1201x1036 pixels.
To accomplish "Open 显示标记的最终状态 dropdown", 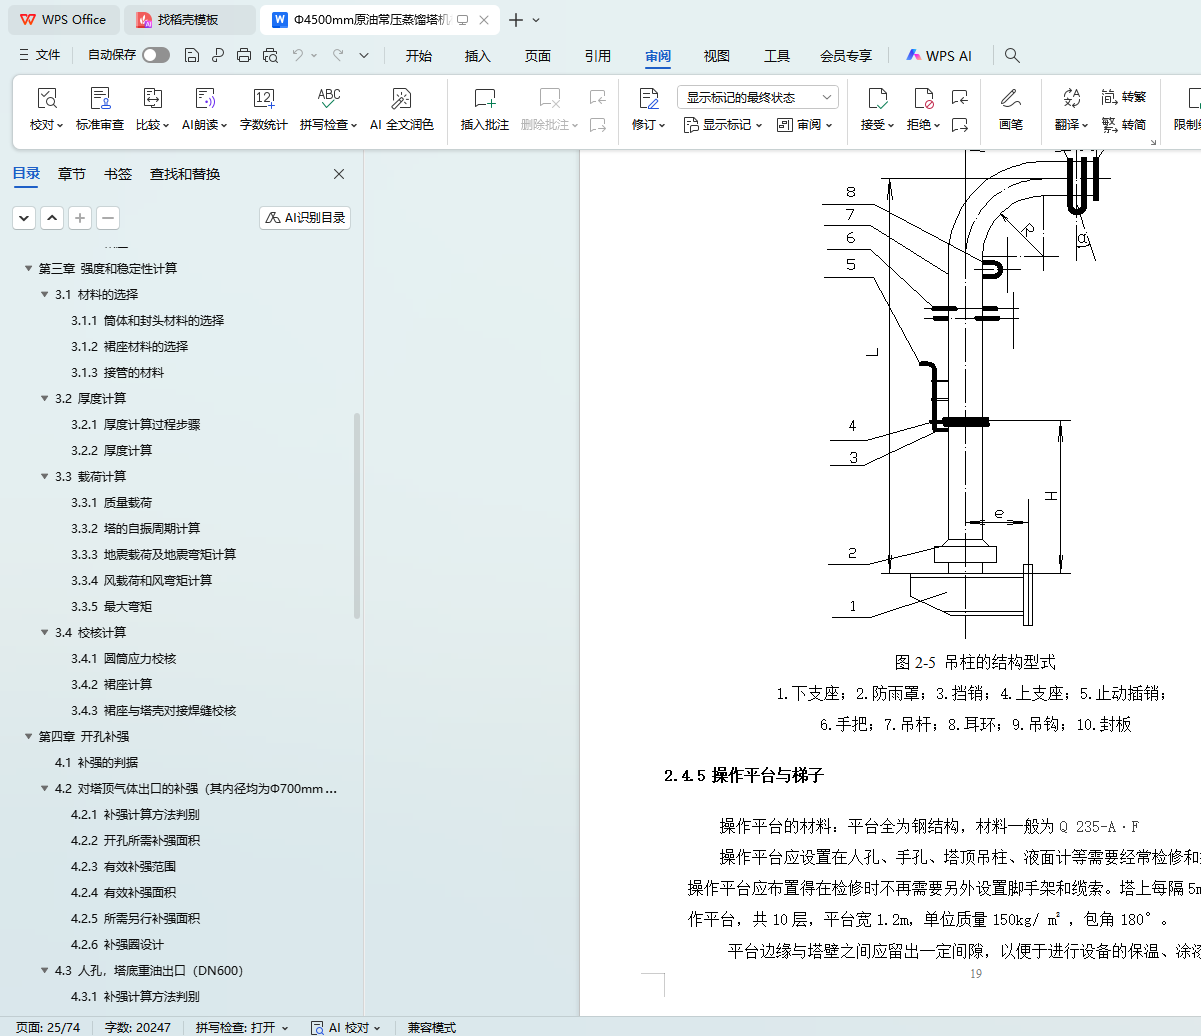I will point(757,97).
